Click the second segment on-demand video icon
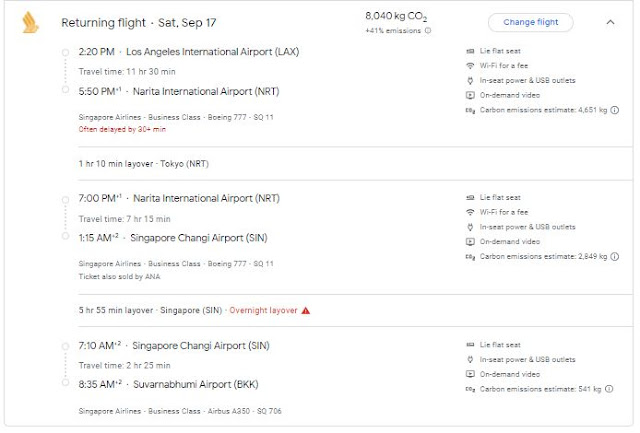Viewport: 640px width, 433px height. coord(471,242)
